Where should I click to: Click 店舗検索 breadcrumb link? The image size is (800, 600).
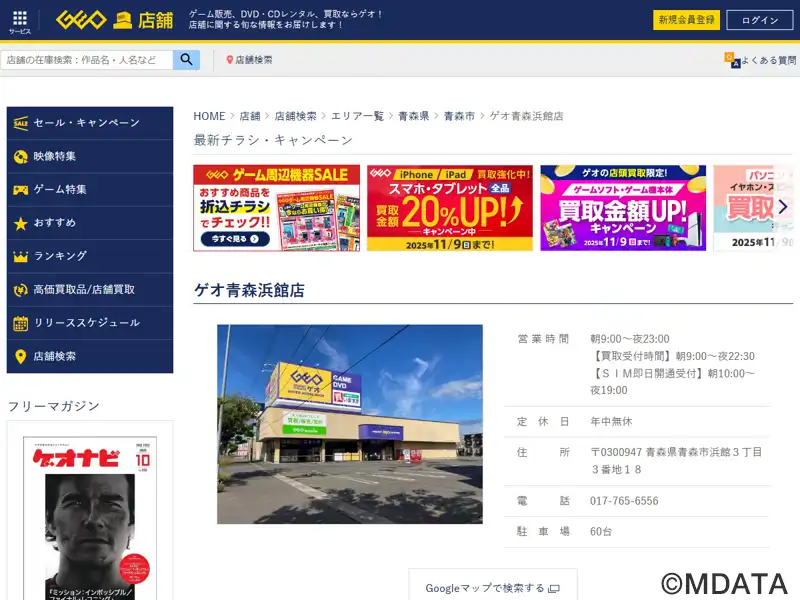click(x=295, y=116)
